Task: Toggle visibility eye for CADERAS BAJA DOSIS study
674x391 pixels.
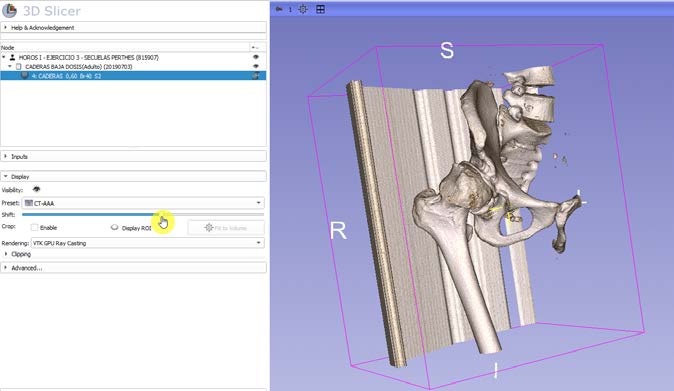Action: [256, 67]
